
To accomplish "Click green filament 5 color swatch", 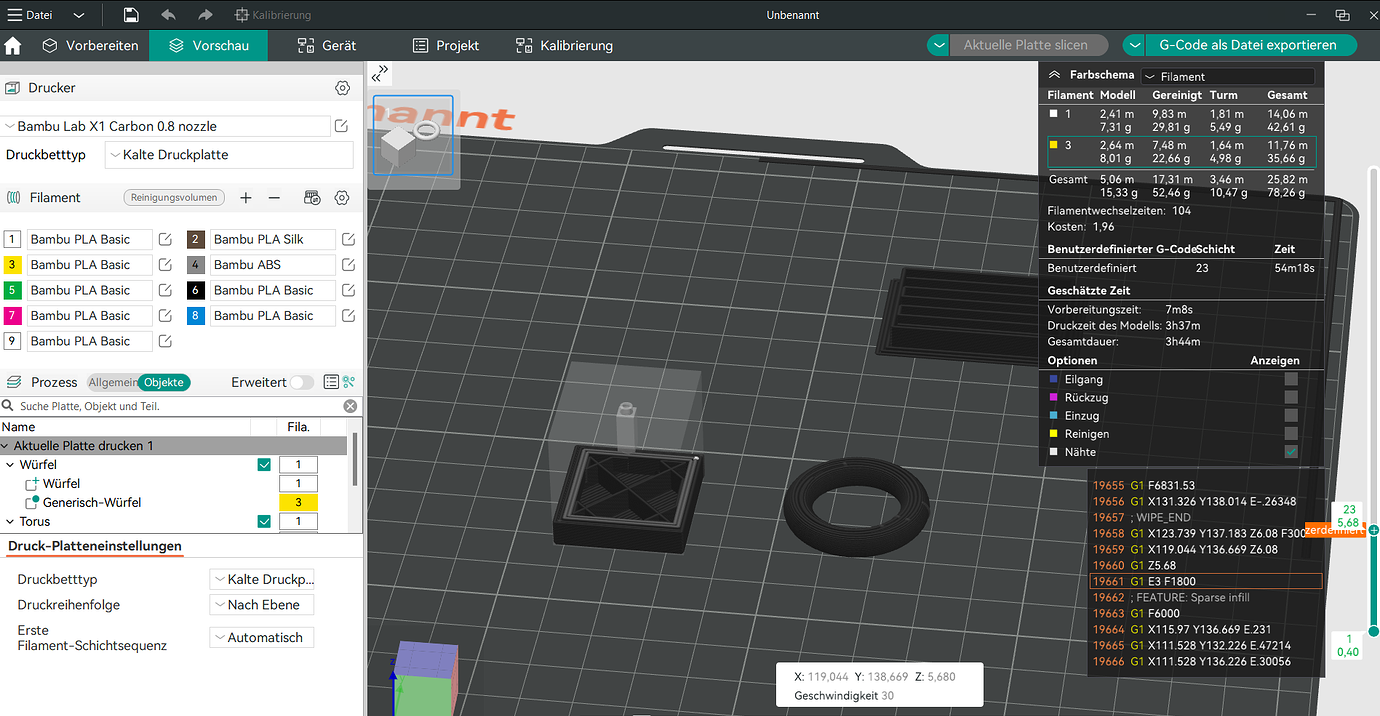I will pos(12,290).
